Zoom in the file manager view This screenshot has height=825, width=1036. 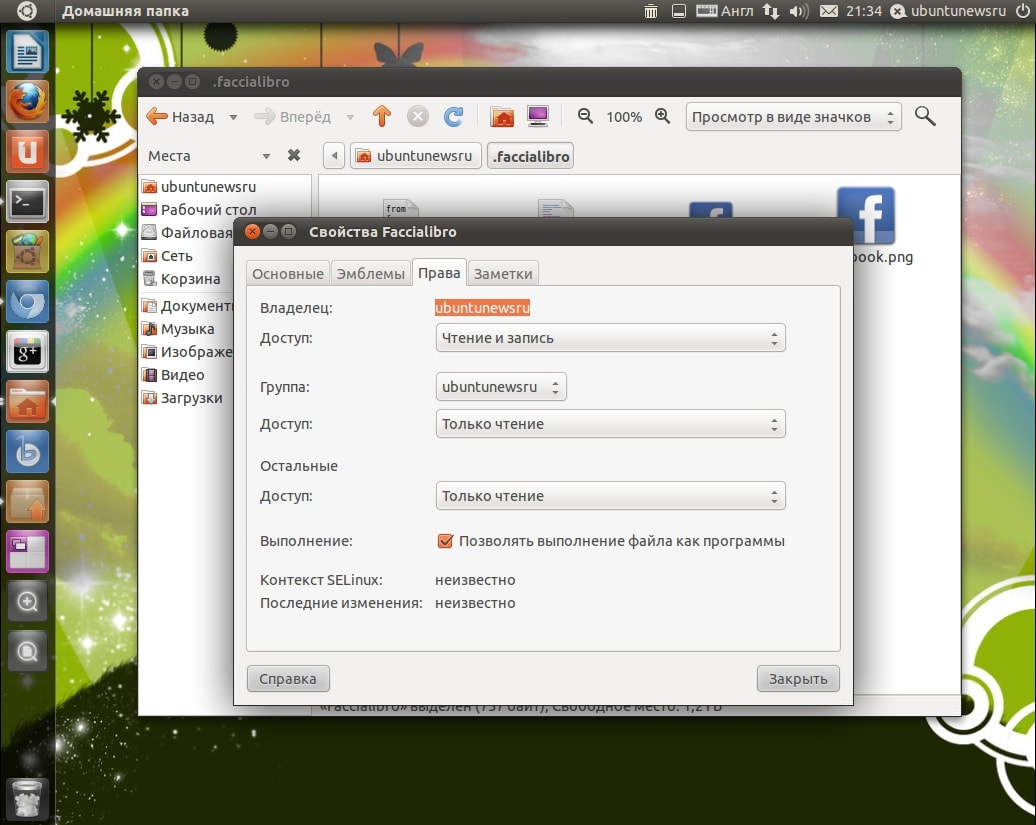[x=662, y=116]
